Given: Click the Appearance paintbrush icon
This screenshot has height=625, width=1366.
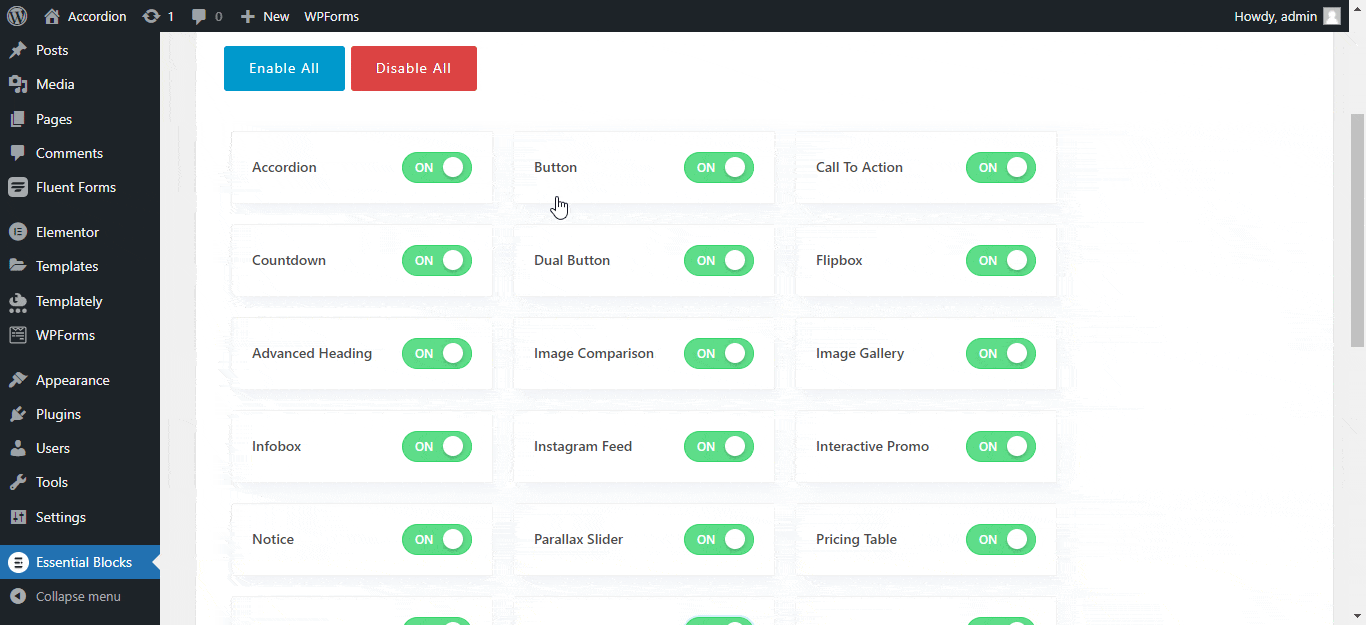Looking at the screenshot, I should [18, 380].
